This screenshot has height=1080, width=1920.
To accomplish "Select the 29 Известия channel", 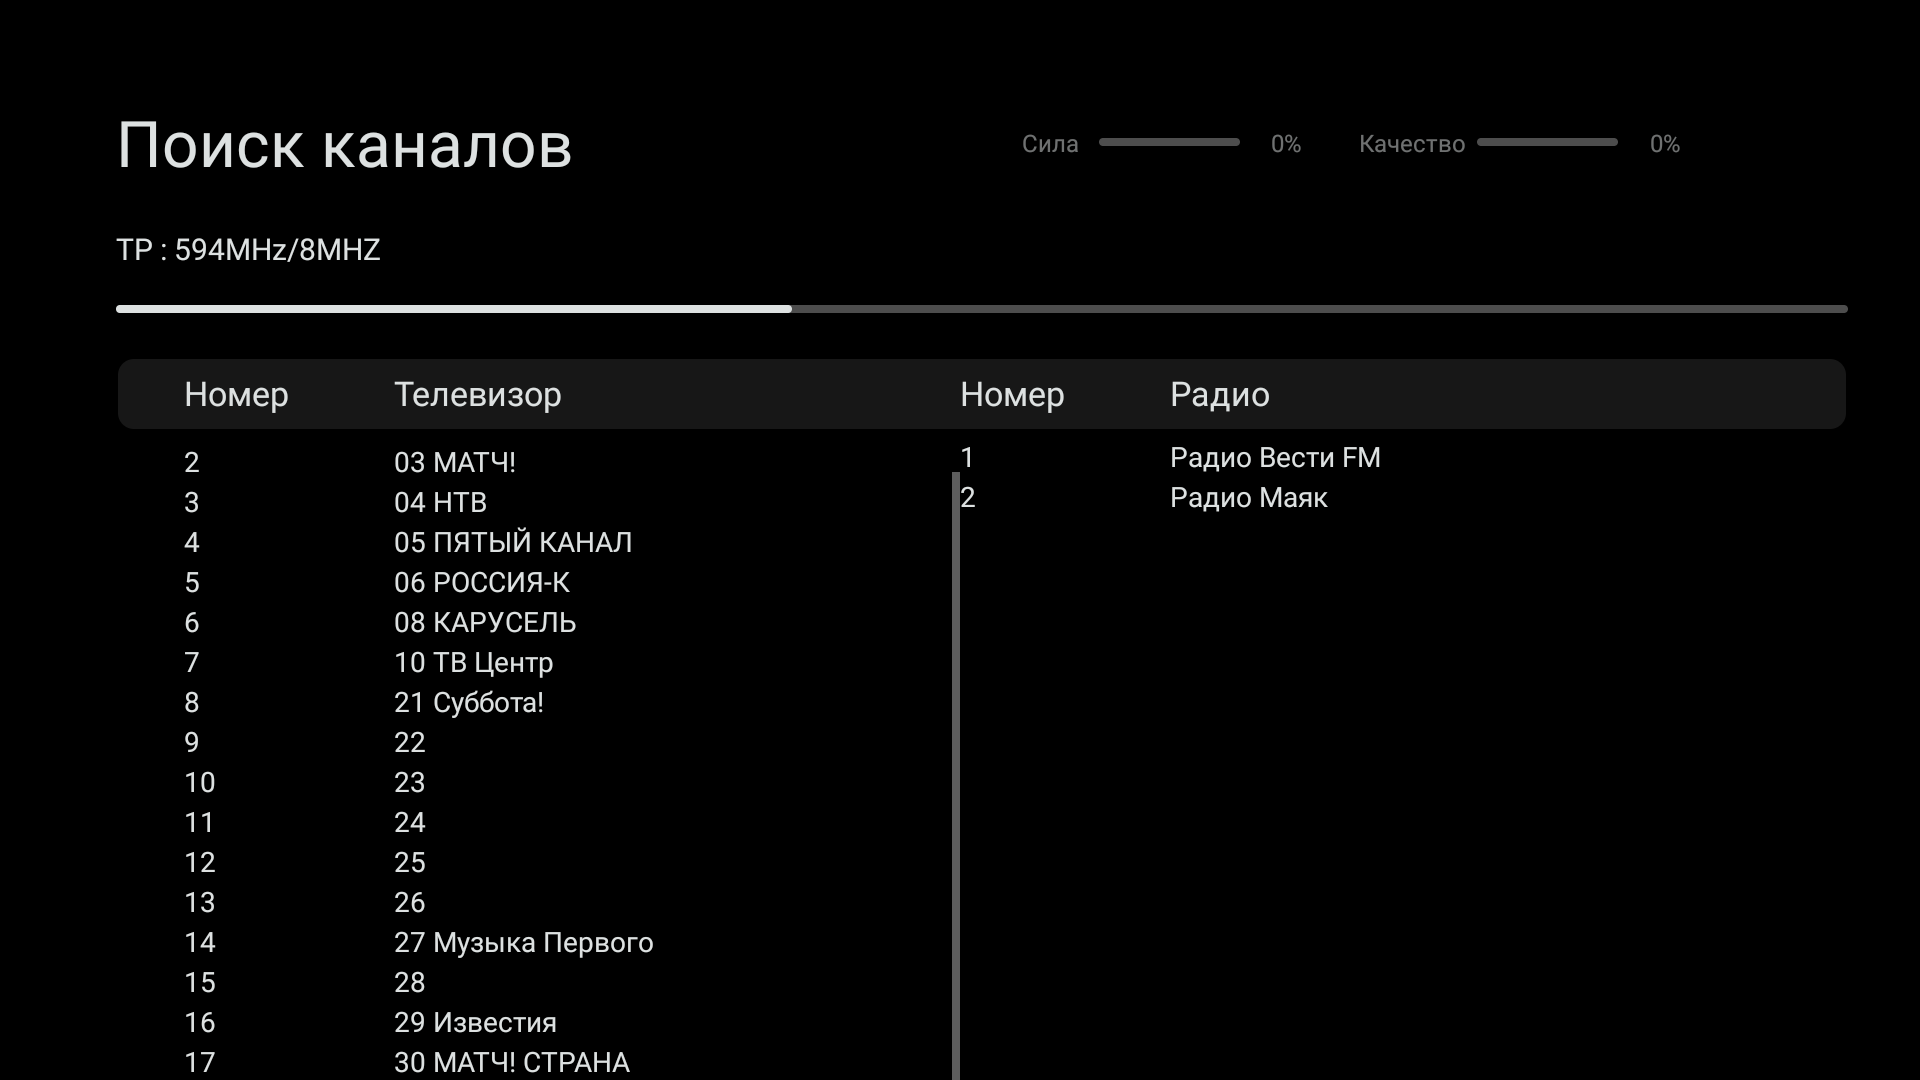I will 475,1023.
